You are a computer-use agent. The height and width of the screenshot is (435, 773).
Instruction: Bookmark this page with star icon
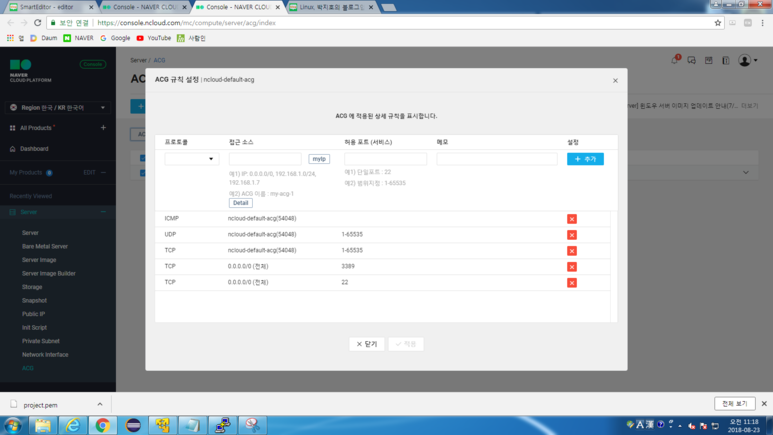(717, 23)
